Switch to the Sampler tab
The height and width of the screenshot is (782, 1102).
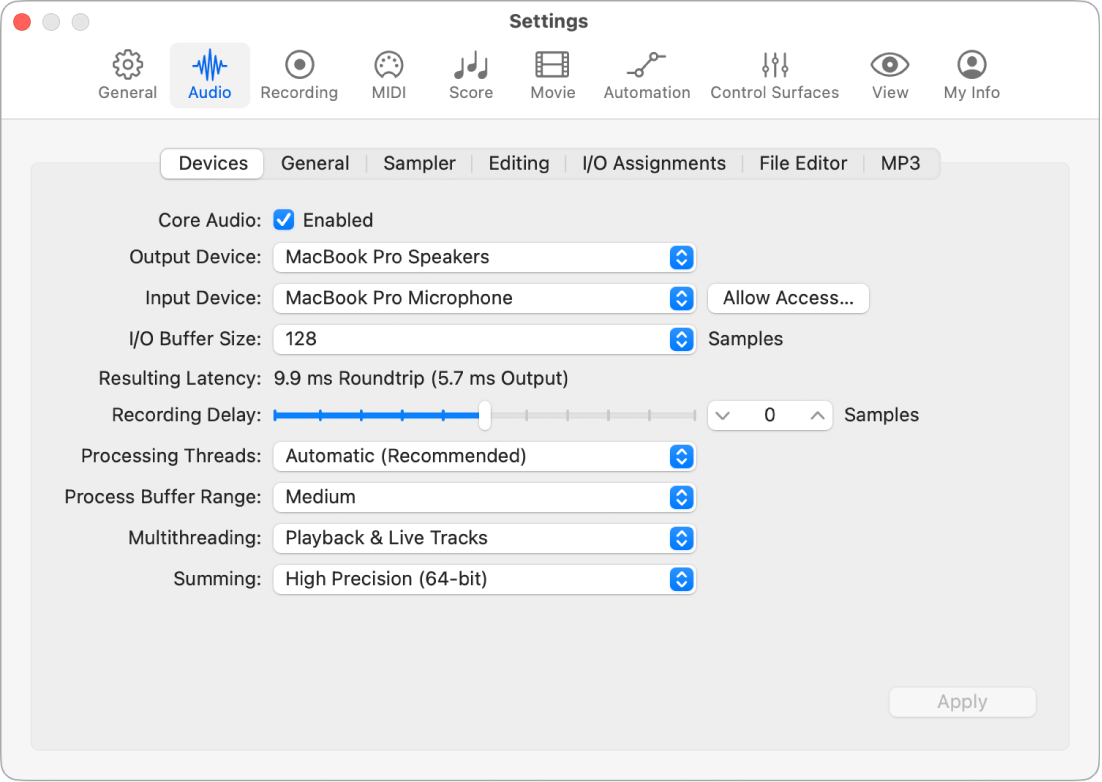pos(419,163)
